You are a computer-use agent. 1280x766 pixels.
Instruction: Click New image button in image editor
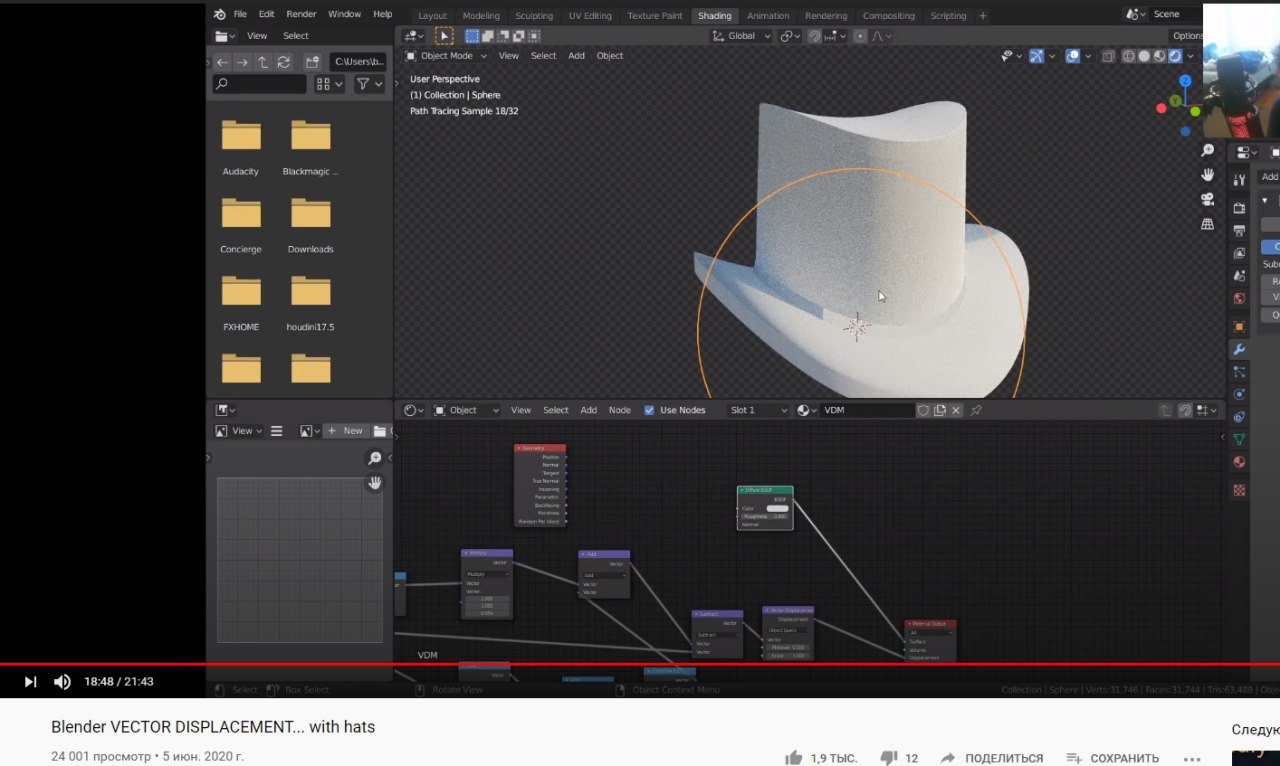(346, 431)
